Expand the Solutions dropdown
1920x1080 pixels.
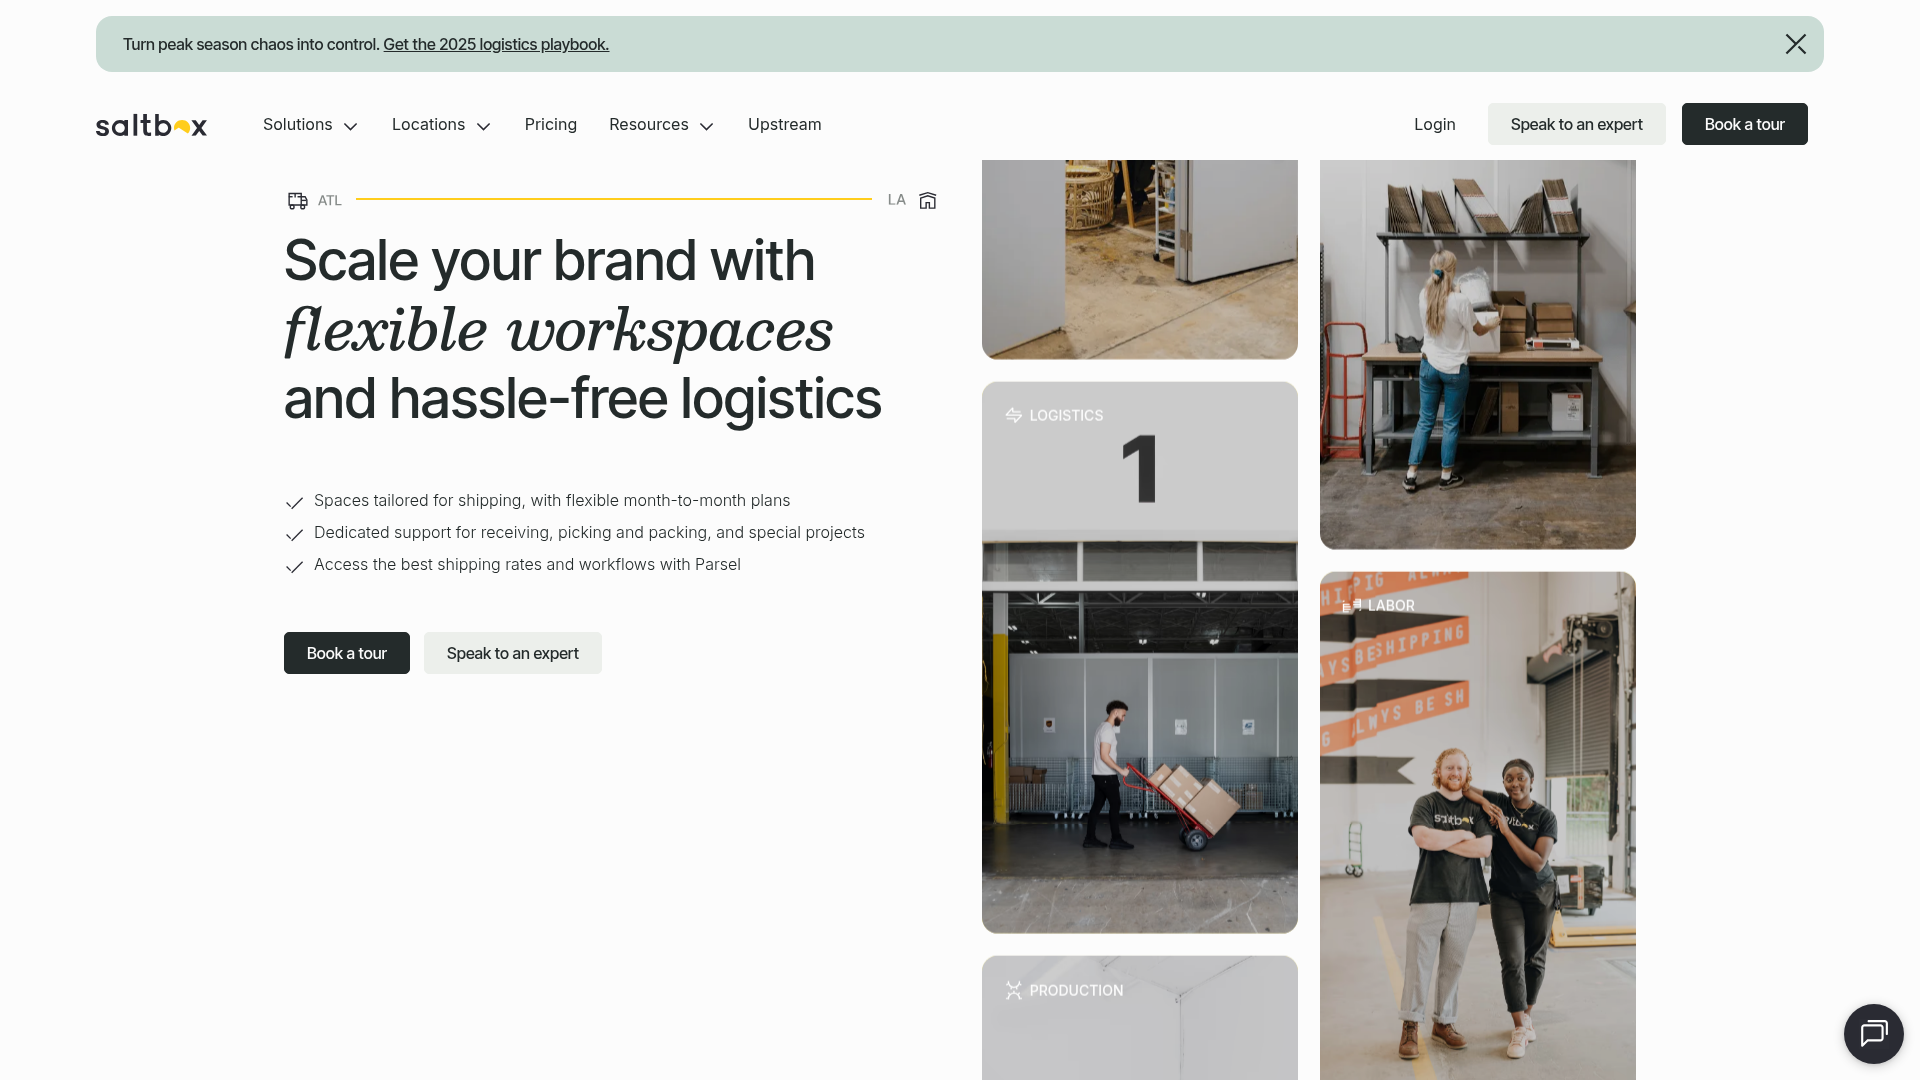pos(310,124)
